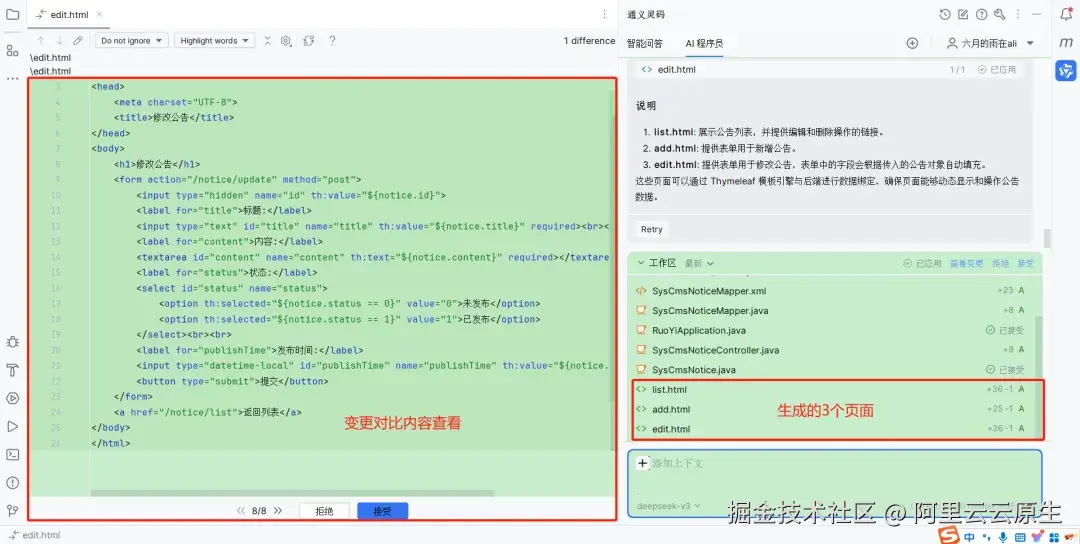
Task: Jump to source pencil icon
Action: tap(78, 41)
